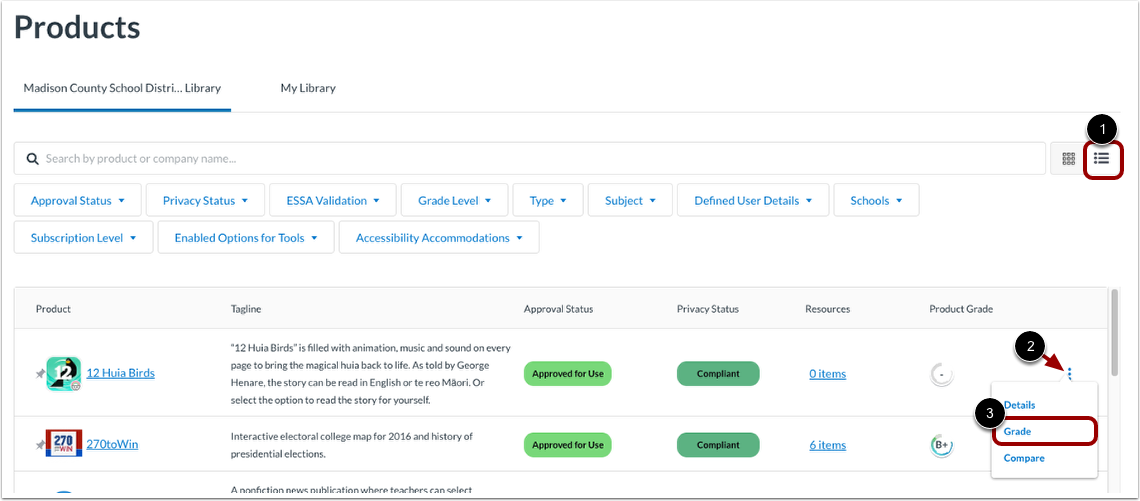Open the 0 items resources link
Image resolution: width=1140 pixels, height=501 pixels.
click(x=827, y=374)
